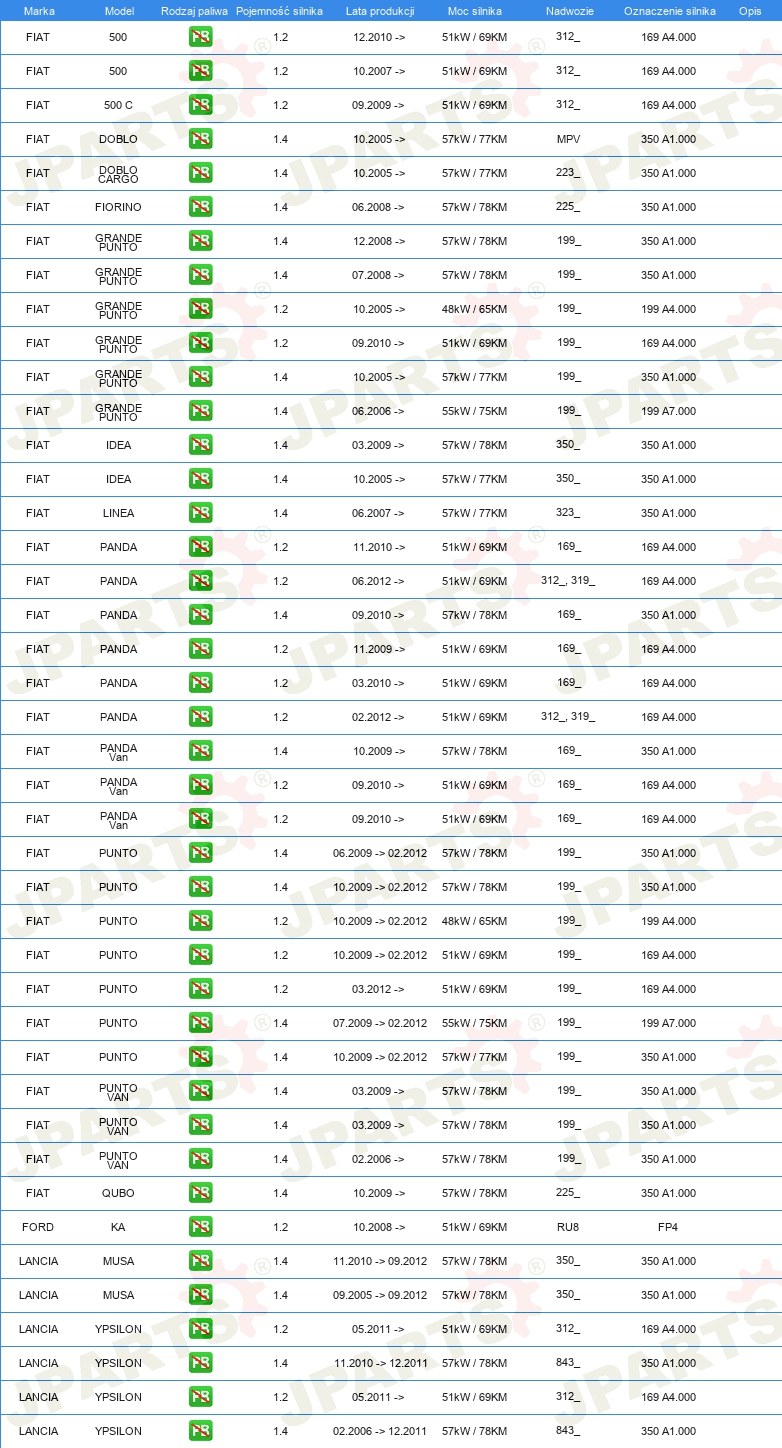This screenshot has width=782, height=1448.
Task: Click the fuel icon in the LINEA row
Action: point(200,513)
